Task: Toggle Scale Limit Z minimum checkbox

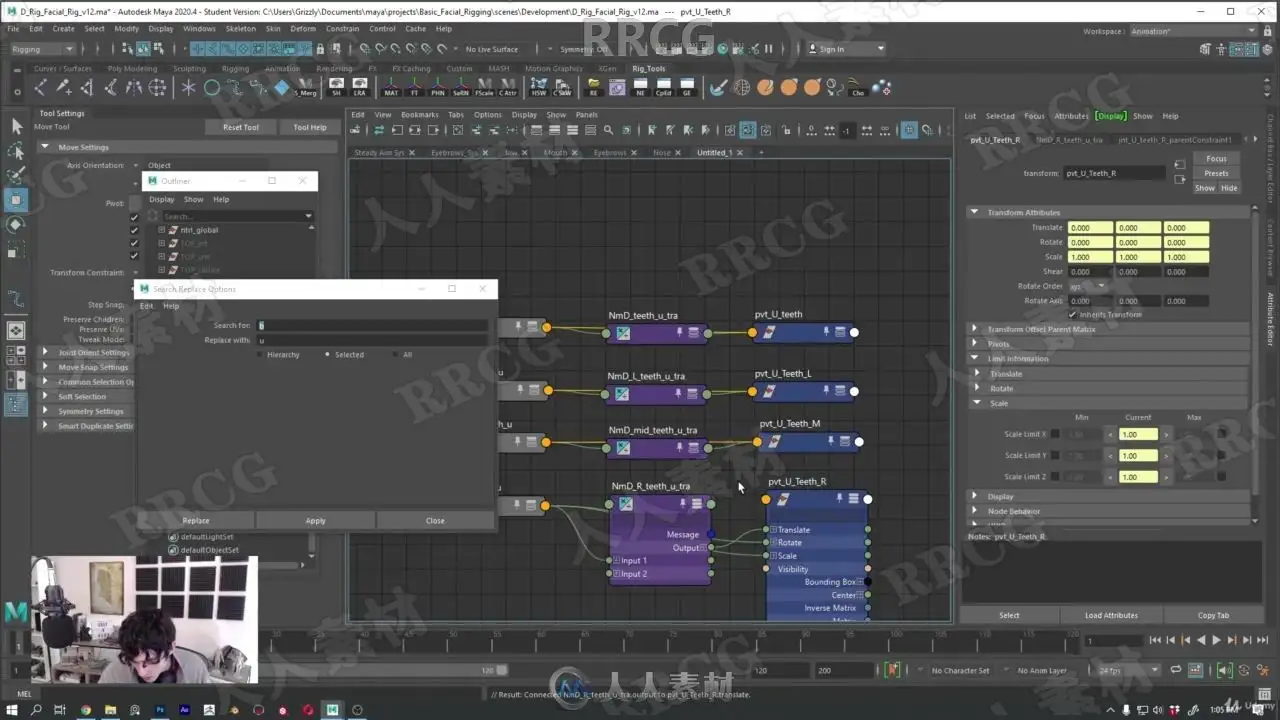Action: (1055, 477)
